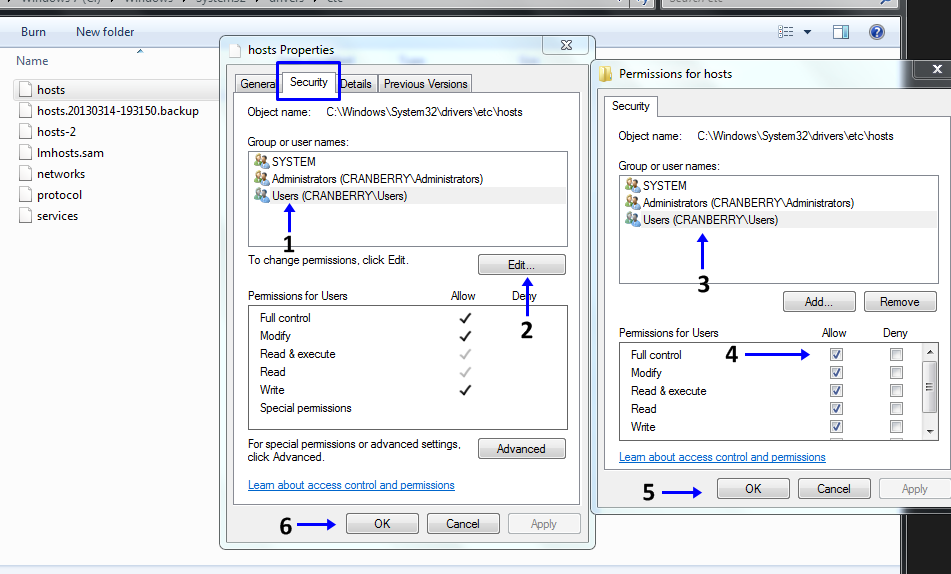Open access control link in hosts Properties
This screenshot has height=574, width=951.
click(x=351, y=485)
